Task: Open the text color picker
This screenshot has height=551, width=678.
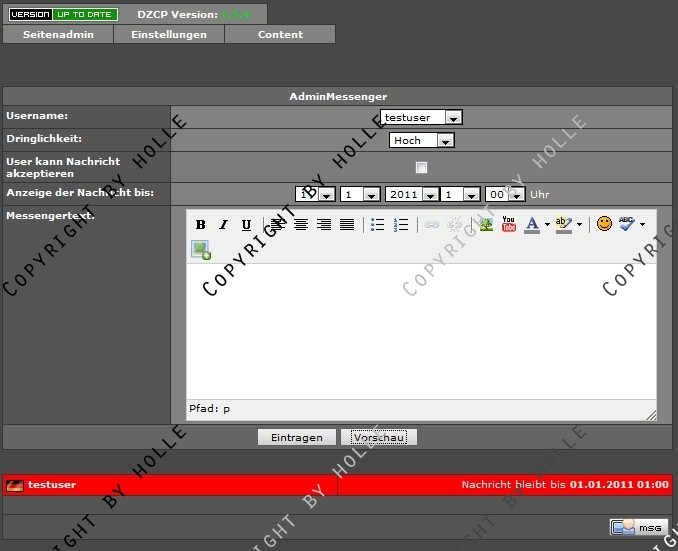Action: [x=533, y=225]
